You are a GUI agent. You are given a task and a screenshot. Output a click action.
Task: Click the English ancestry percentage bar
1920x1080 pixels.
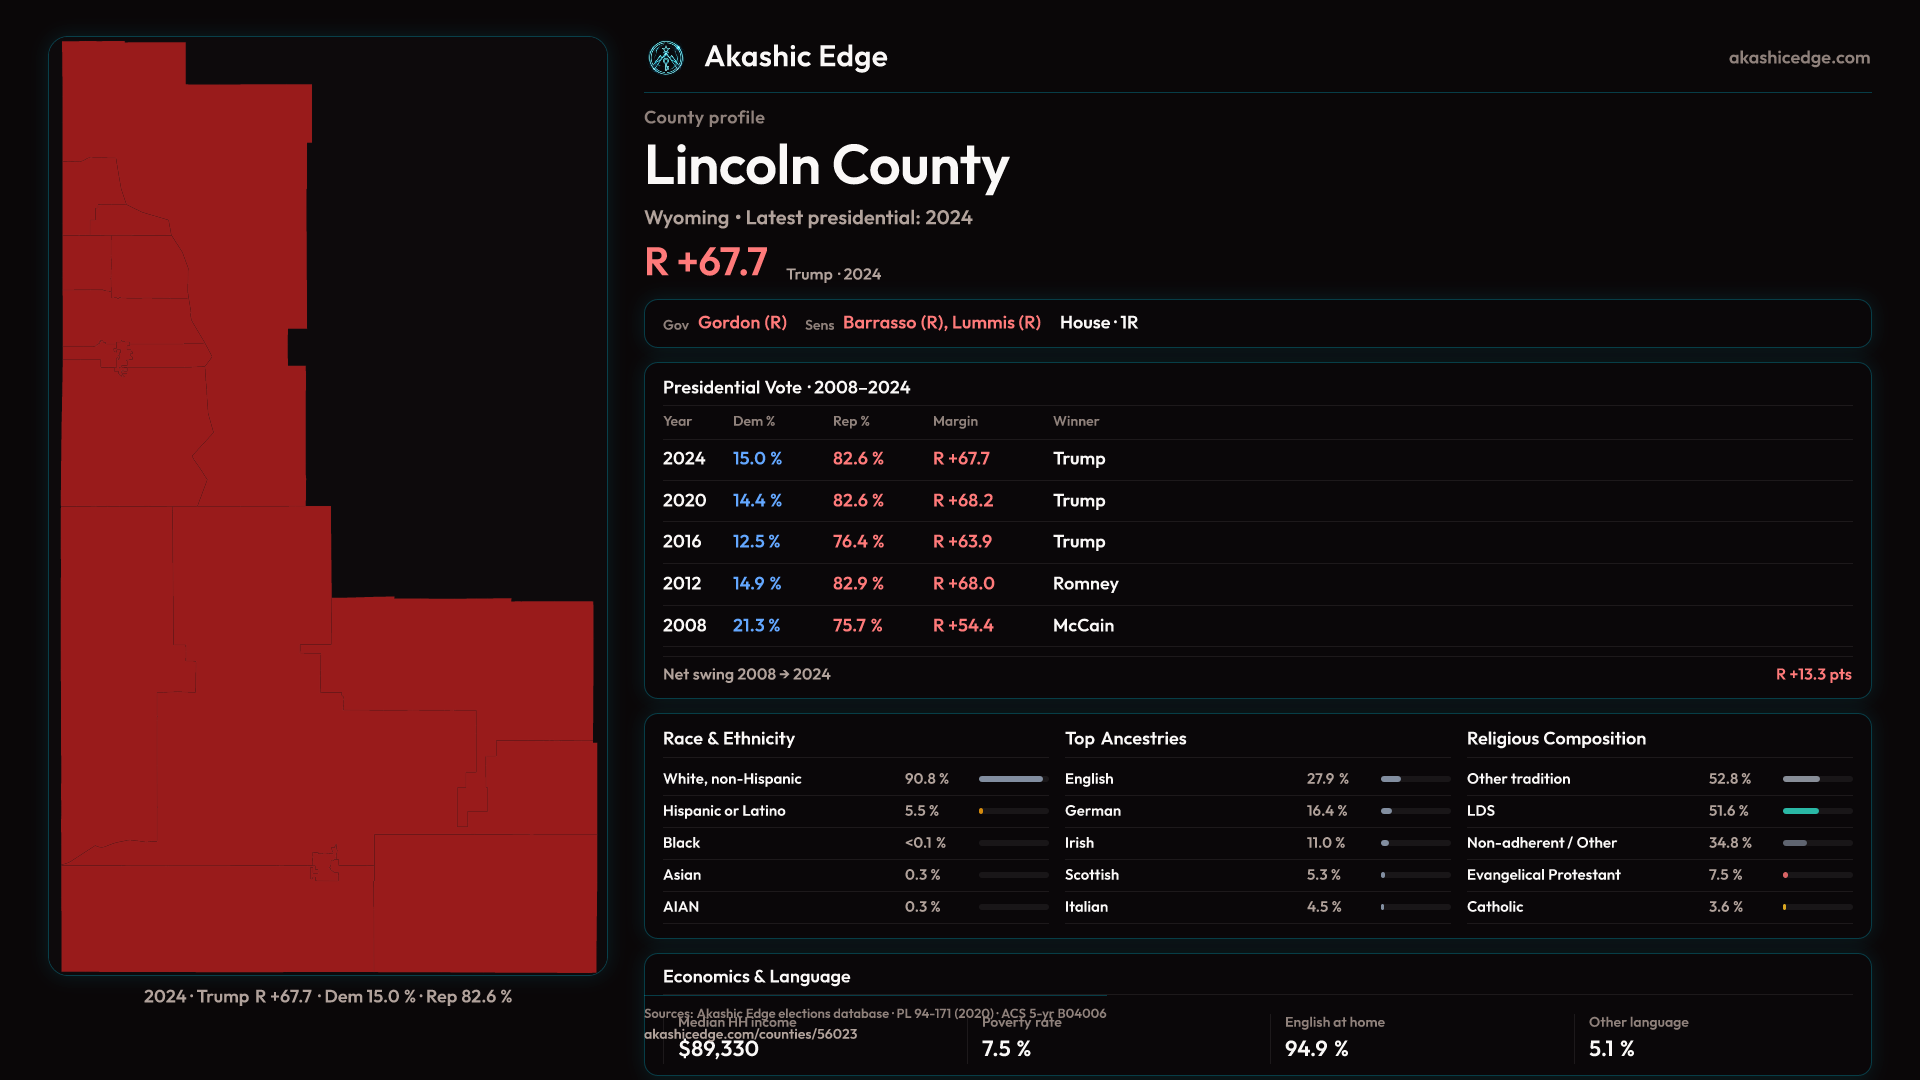tap(1391, 779)
